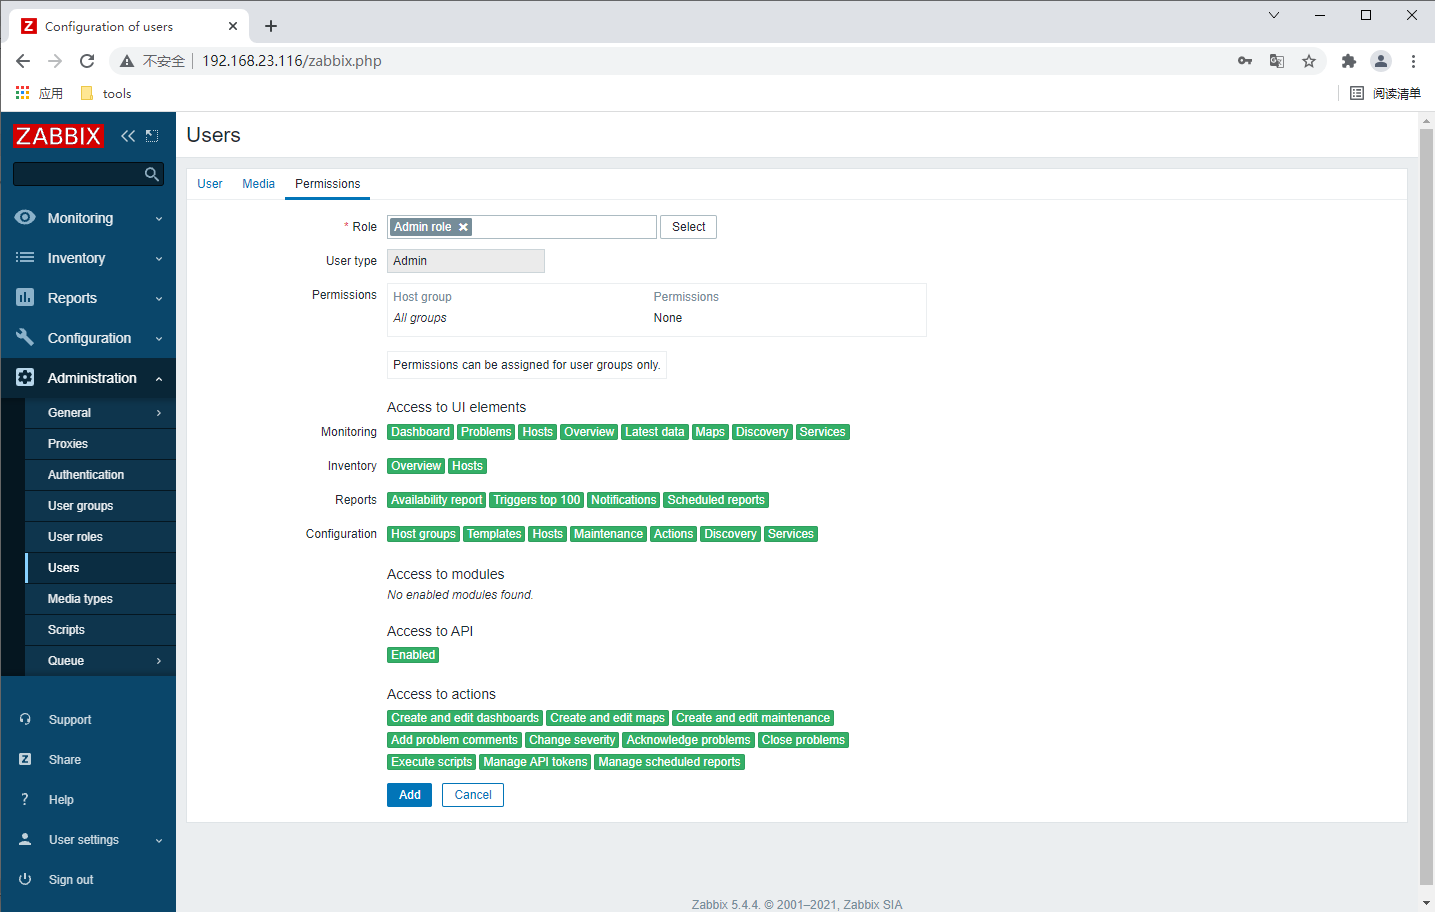Open Help via the question mark icon
1435x912 pixels.
click(x=25, y=799)
